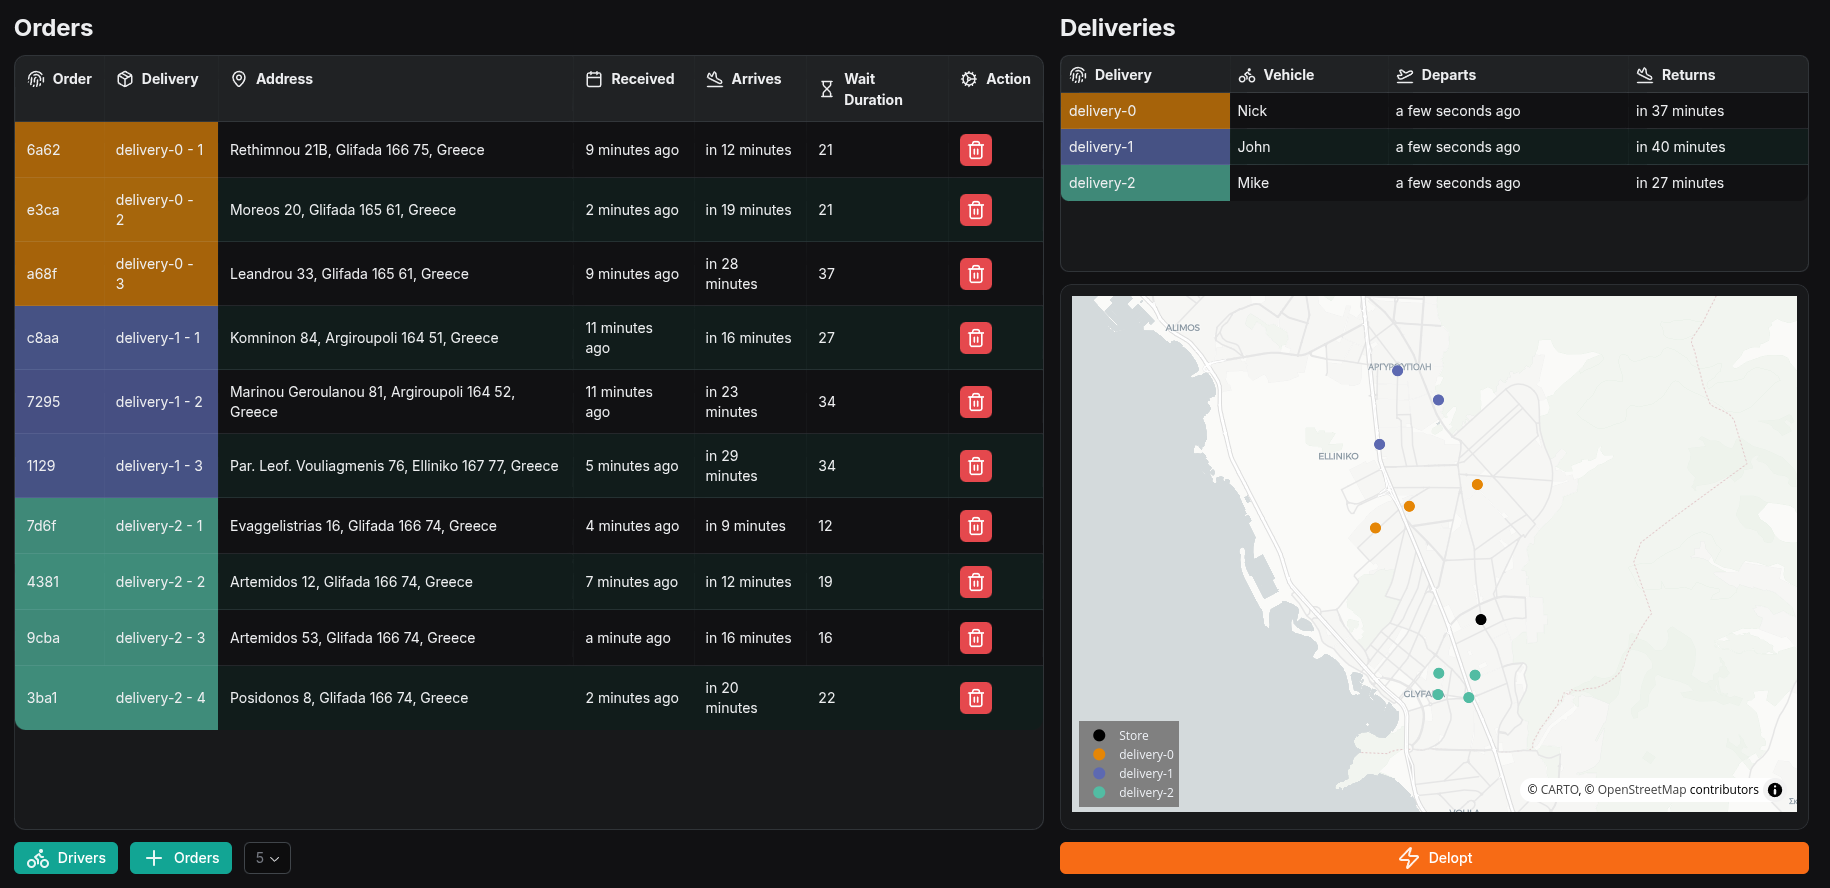This screenshot has height=888, width=1830.
Task: Click the calendar icon beside Received
Action: 594,79
